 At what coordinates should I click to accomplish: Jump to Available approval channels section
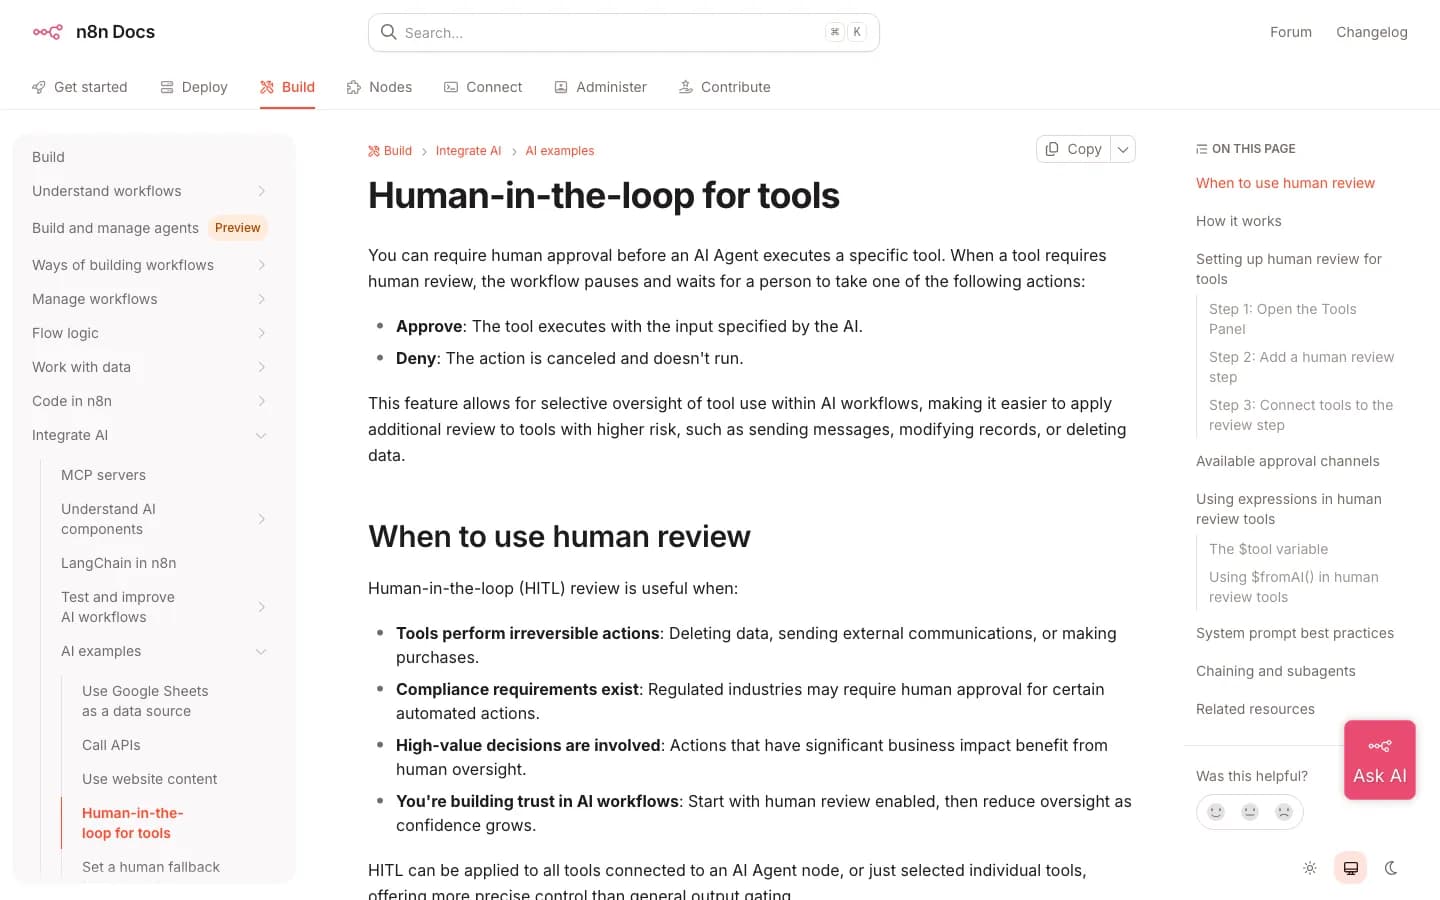point(1288,461)
